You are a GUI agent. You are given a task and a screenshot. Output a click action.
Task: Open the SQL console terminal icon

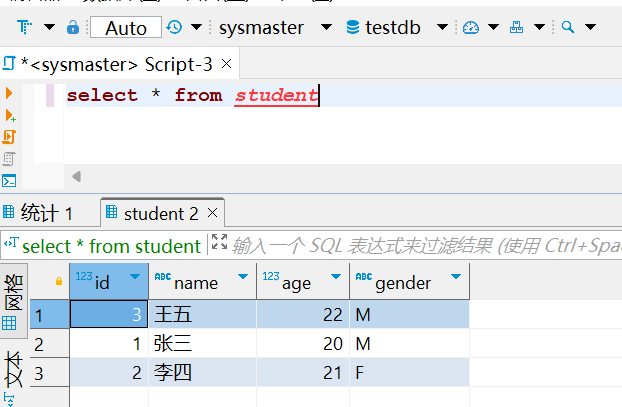point(10,181)
